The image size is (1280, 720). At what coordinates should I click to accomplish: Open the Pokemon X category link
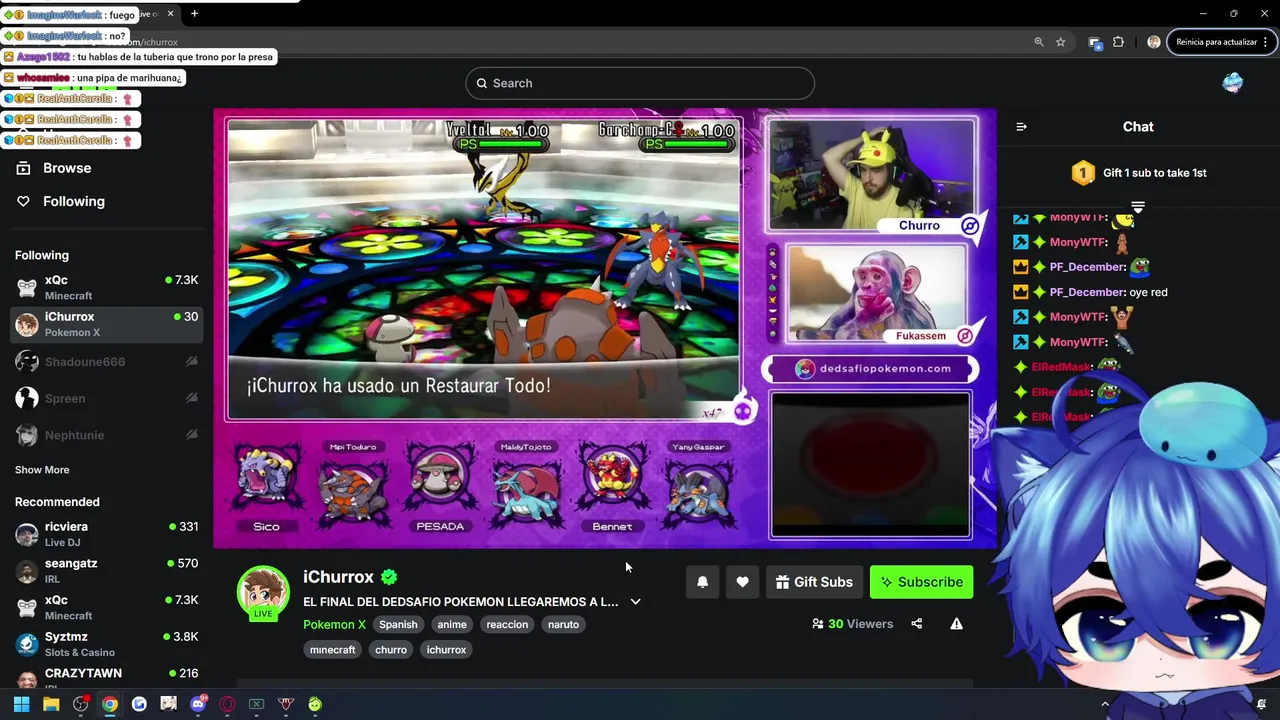click(x=334, y=624)
